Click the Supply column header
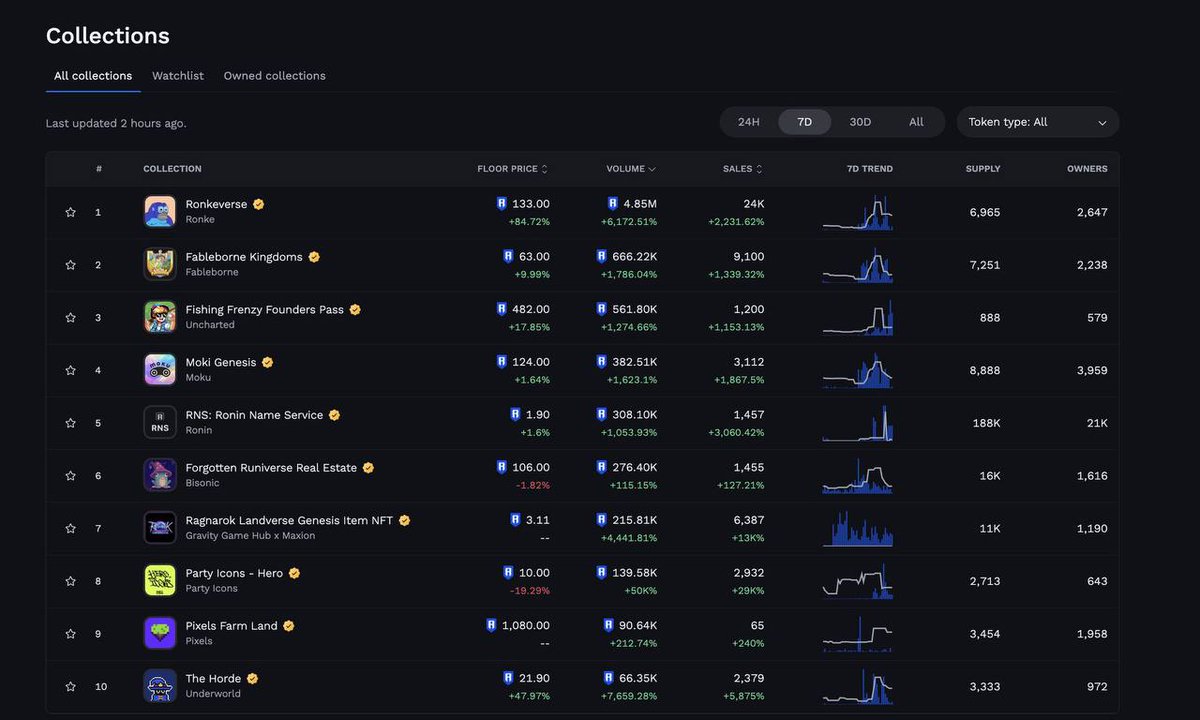 click(983, 169)
